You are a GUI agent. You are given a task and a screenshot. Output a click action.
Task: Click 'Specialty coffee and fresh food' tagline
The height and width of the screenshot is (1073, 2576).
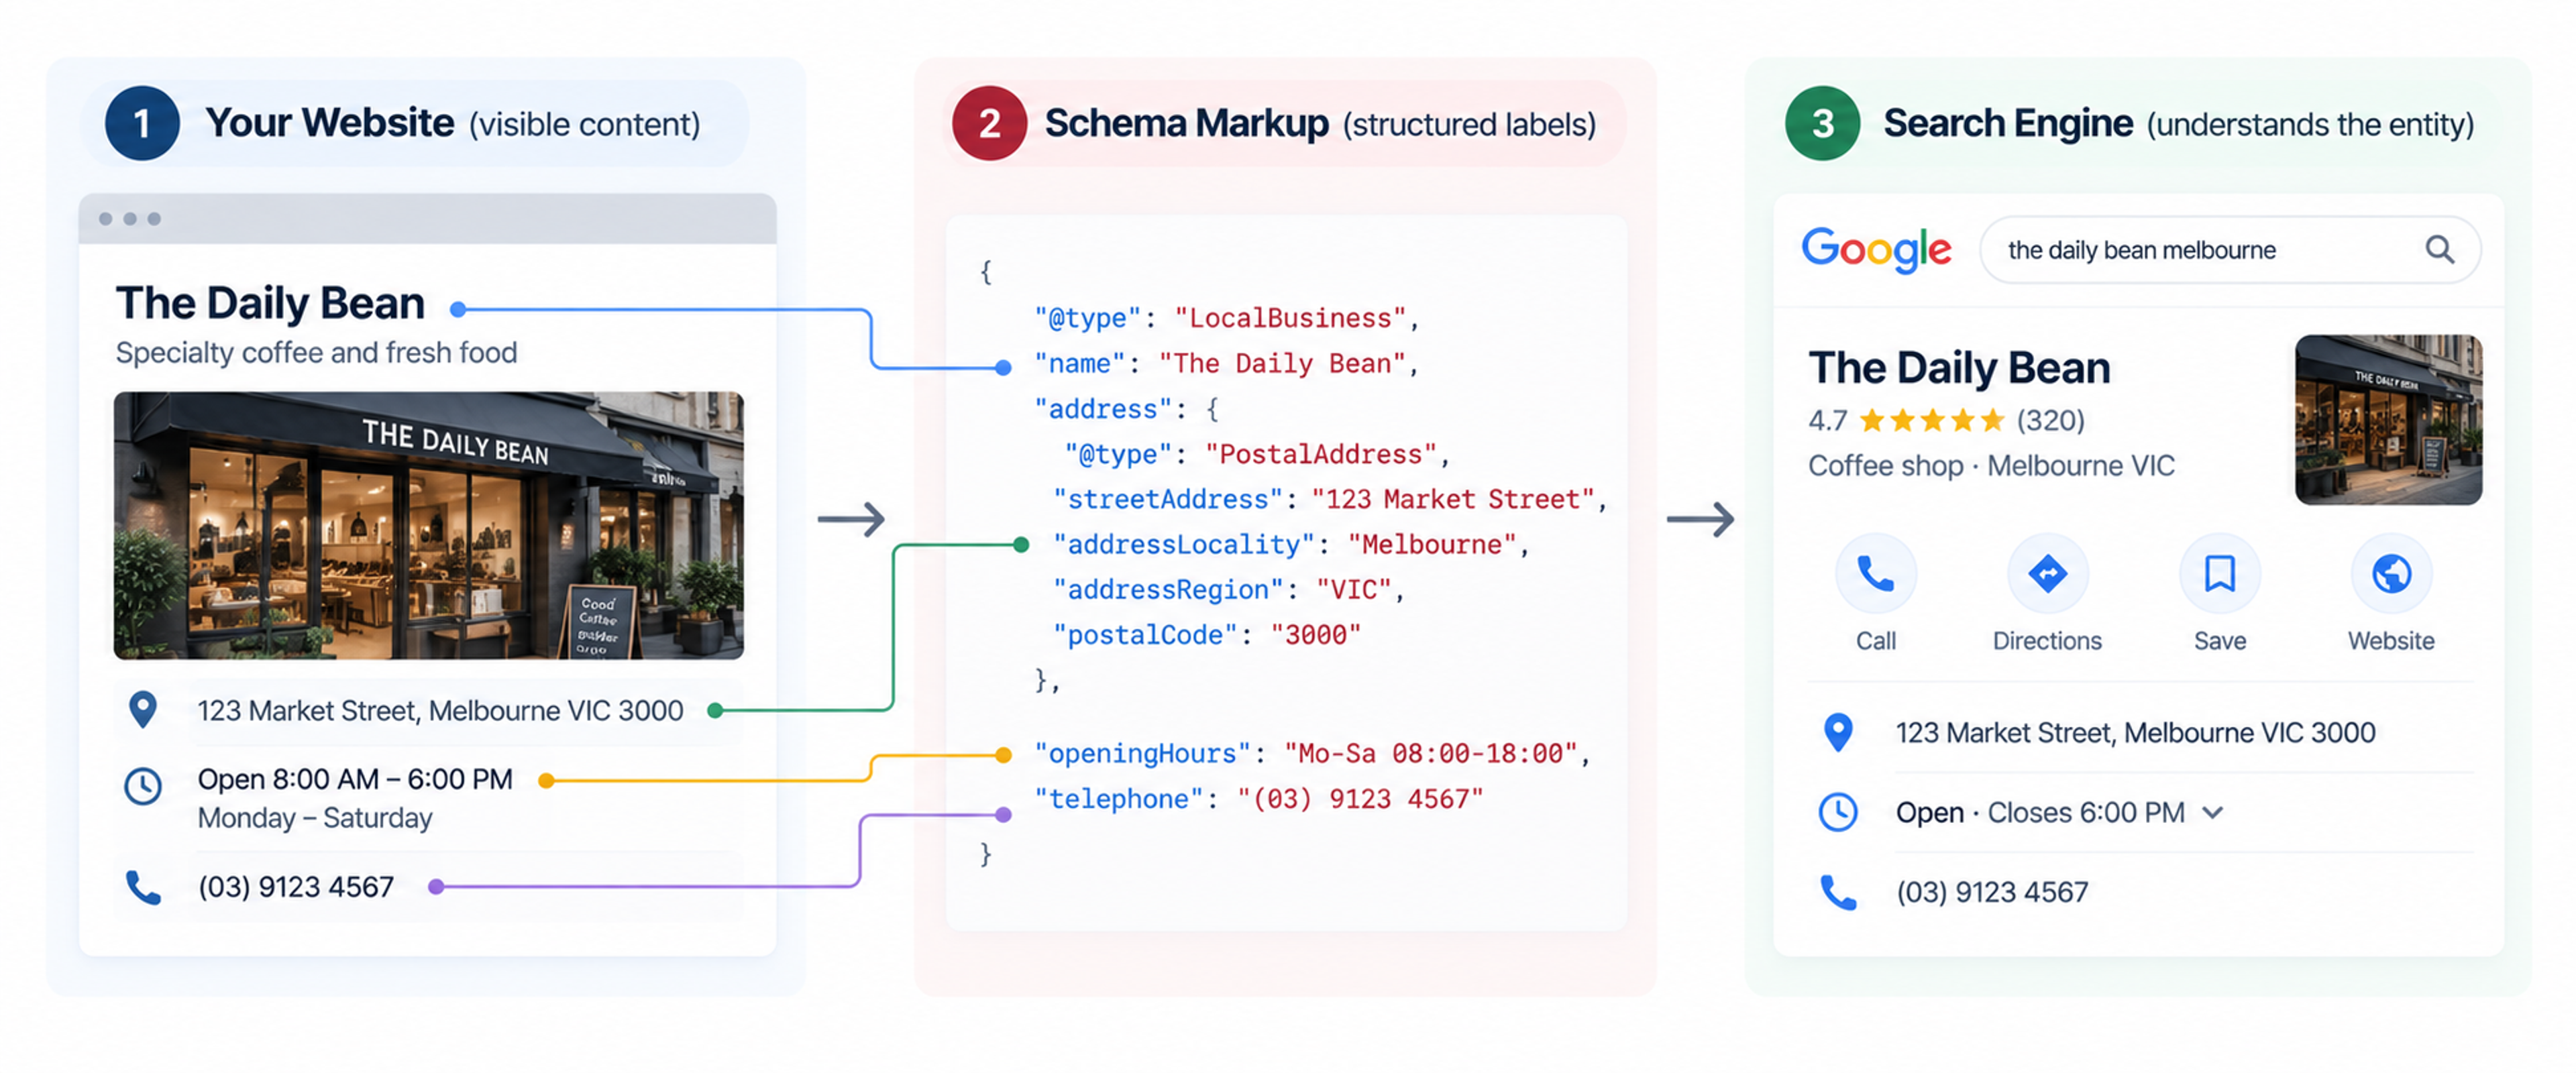[316, 353]
